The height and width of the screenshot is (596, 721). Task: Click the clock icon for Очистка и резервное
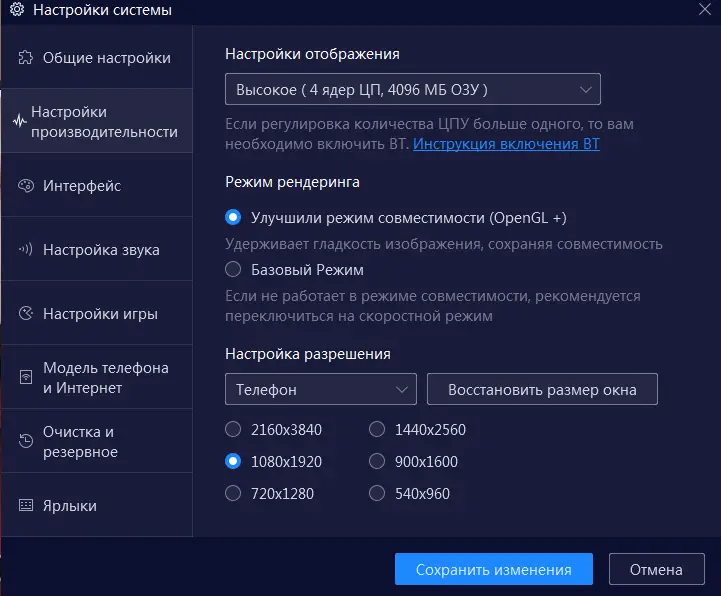tap(26, 441)
